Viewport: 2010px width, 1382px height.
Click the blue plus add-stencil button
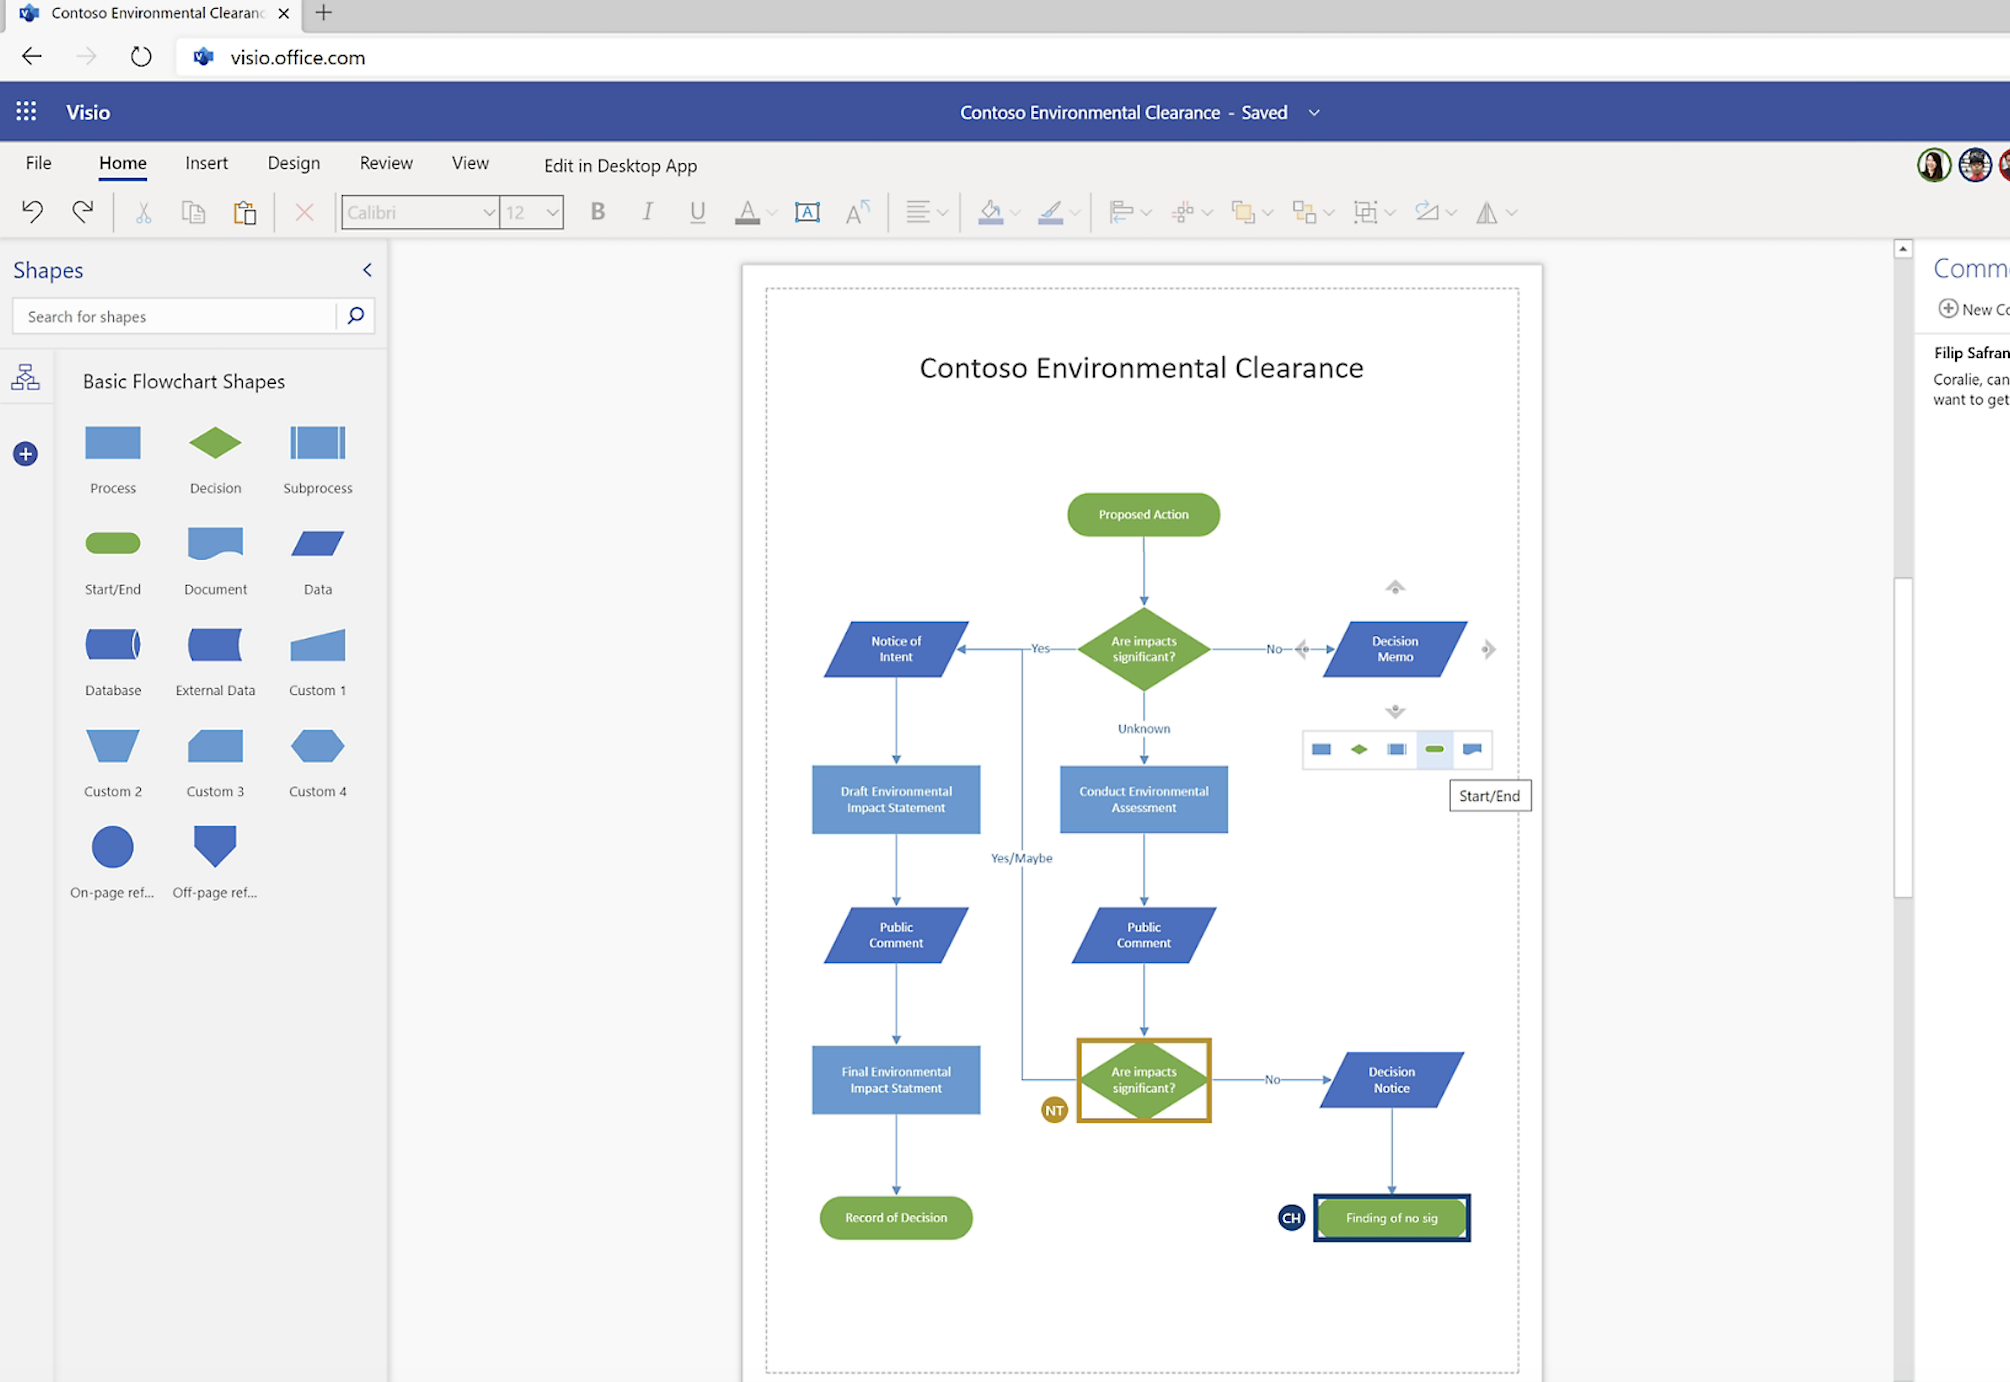pos(26,454)
